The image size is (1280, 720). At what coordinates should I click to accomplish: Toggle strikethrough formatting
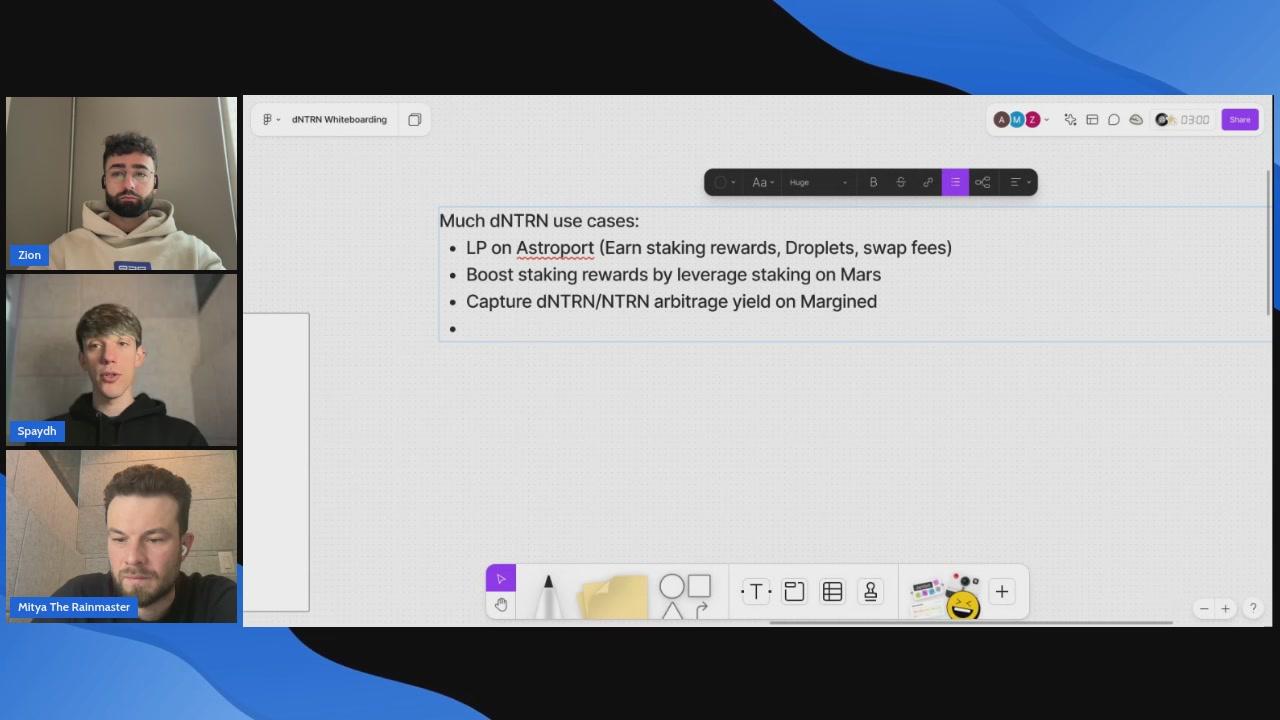point(900,182)
